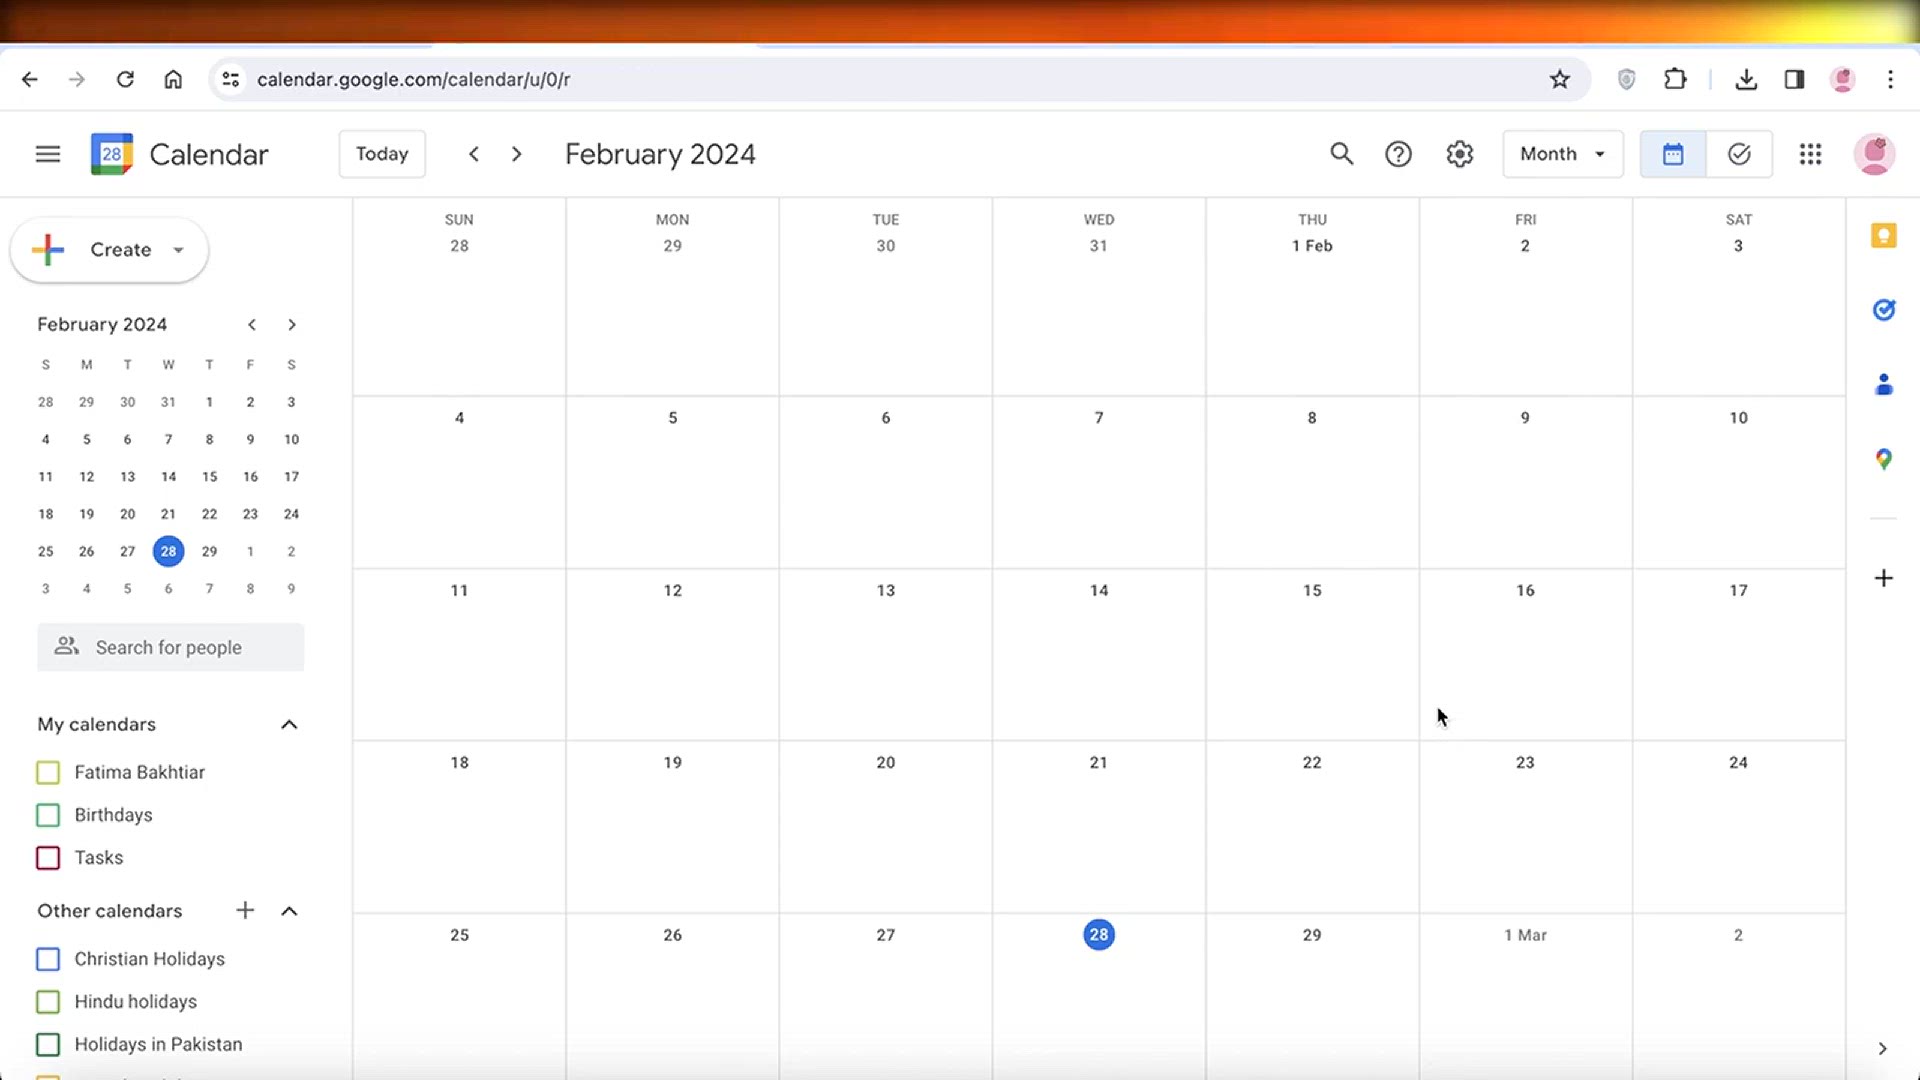The width and height of the screenshot is (1920, 1080).
Task: Collapse the My calendars section
Action: coord(289,724)
